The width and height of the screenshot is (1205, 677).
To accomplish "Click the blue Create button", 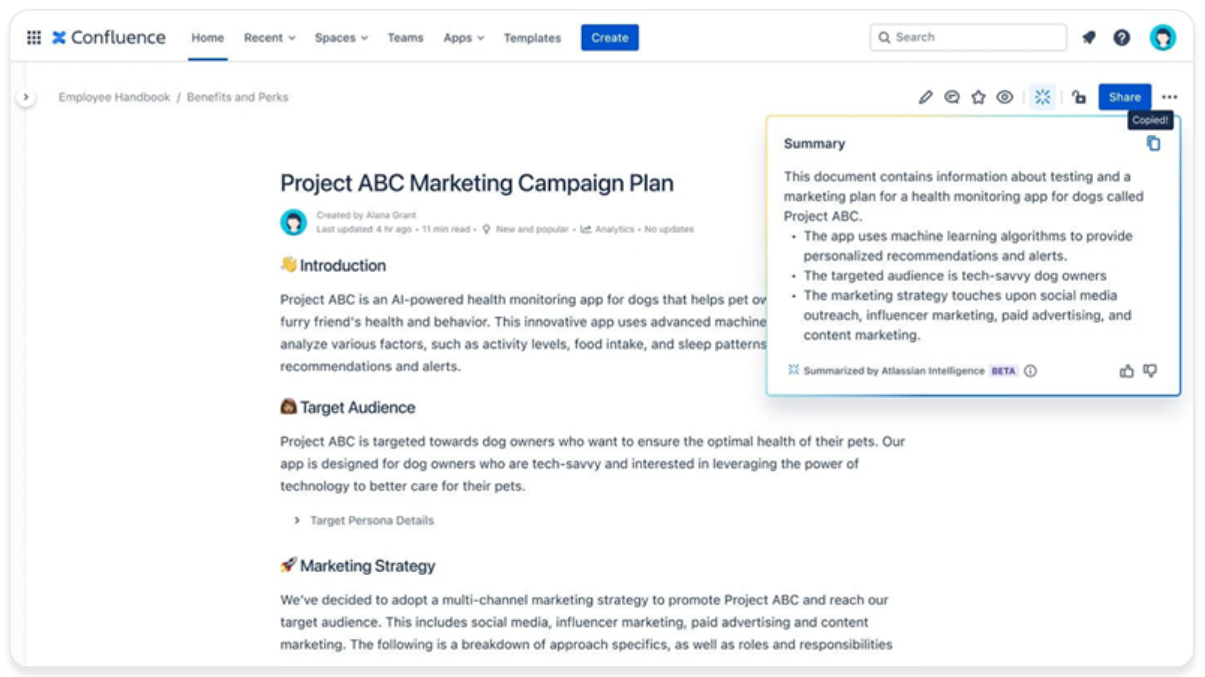I will [609, 38].
